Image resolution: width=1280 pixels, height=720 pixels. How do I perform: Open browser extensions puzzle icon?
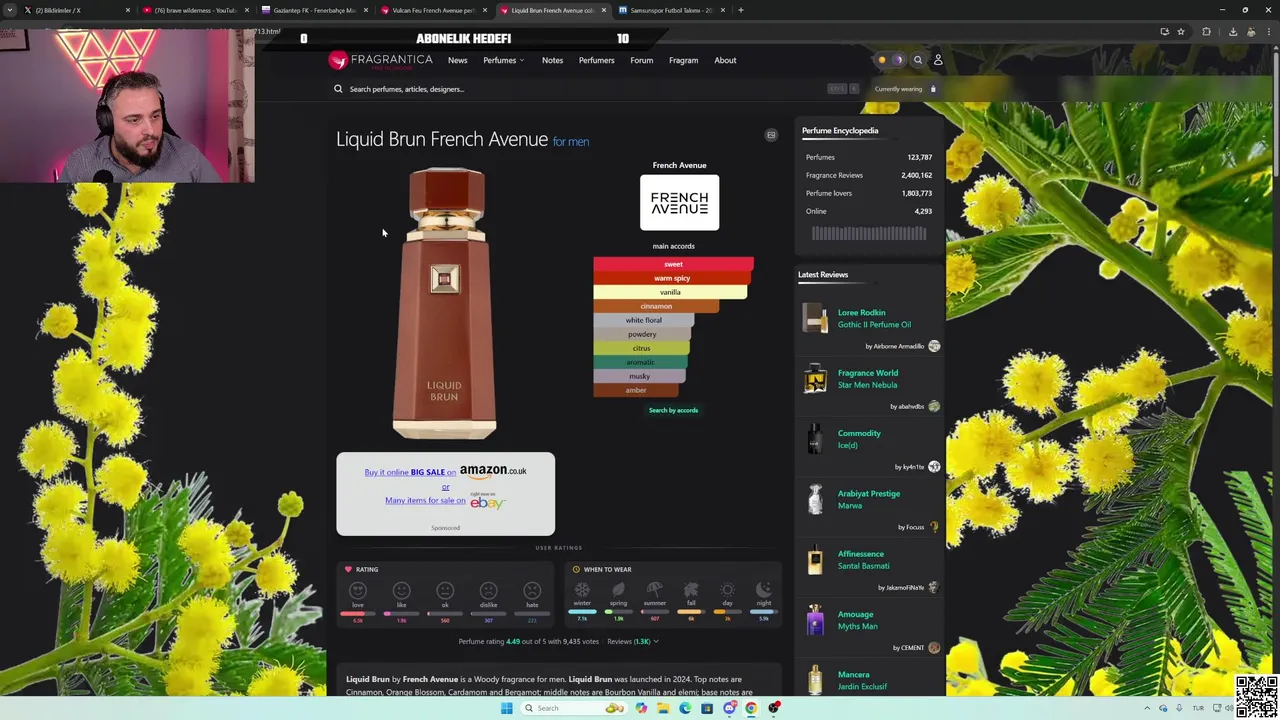(1206, 31)
